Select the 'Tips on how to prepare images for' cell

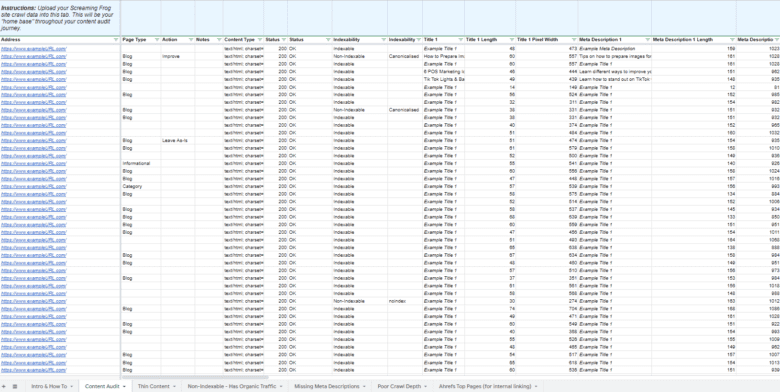[x=614, y=57]
